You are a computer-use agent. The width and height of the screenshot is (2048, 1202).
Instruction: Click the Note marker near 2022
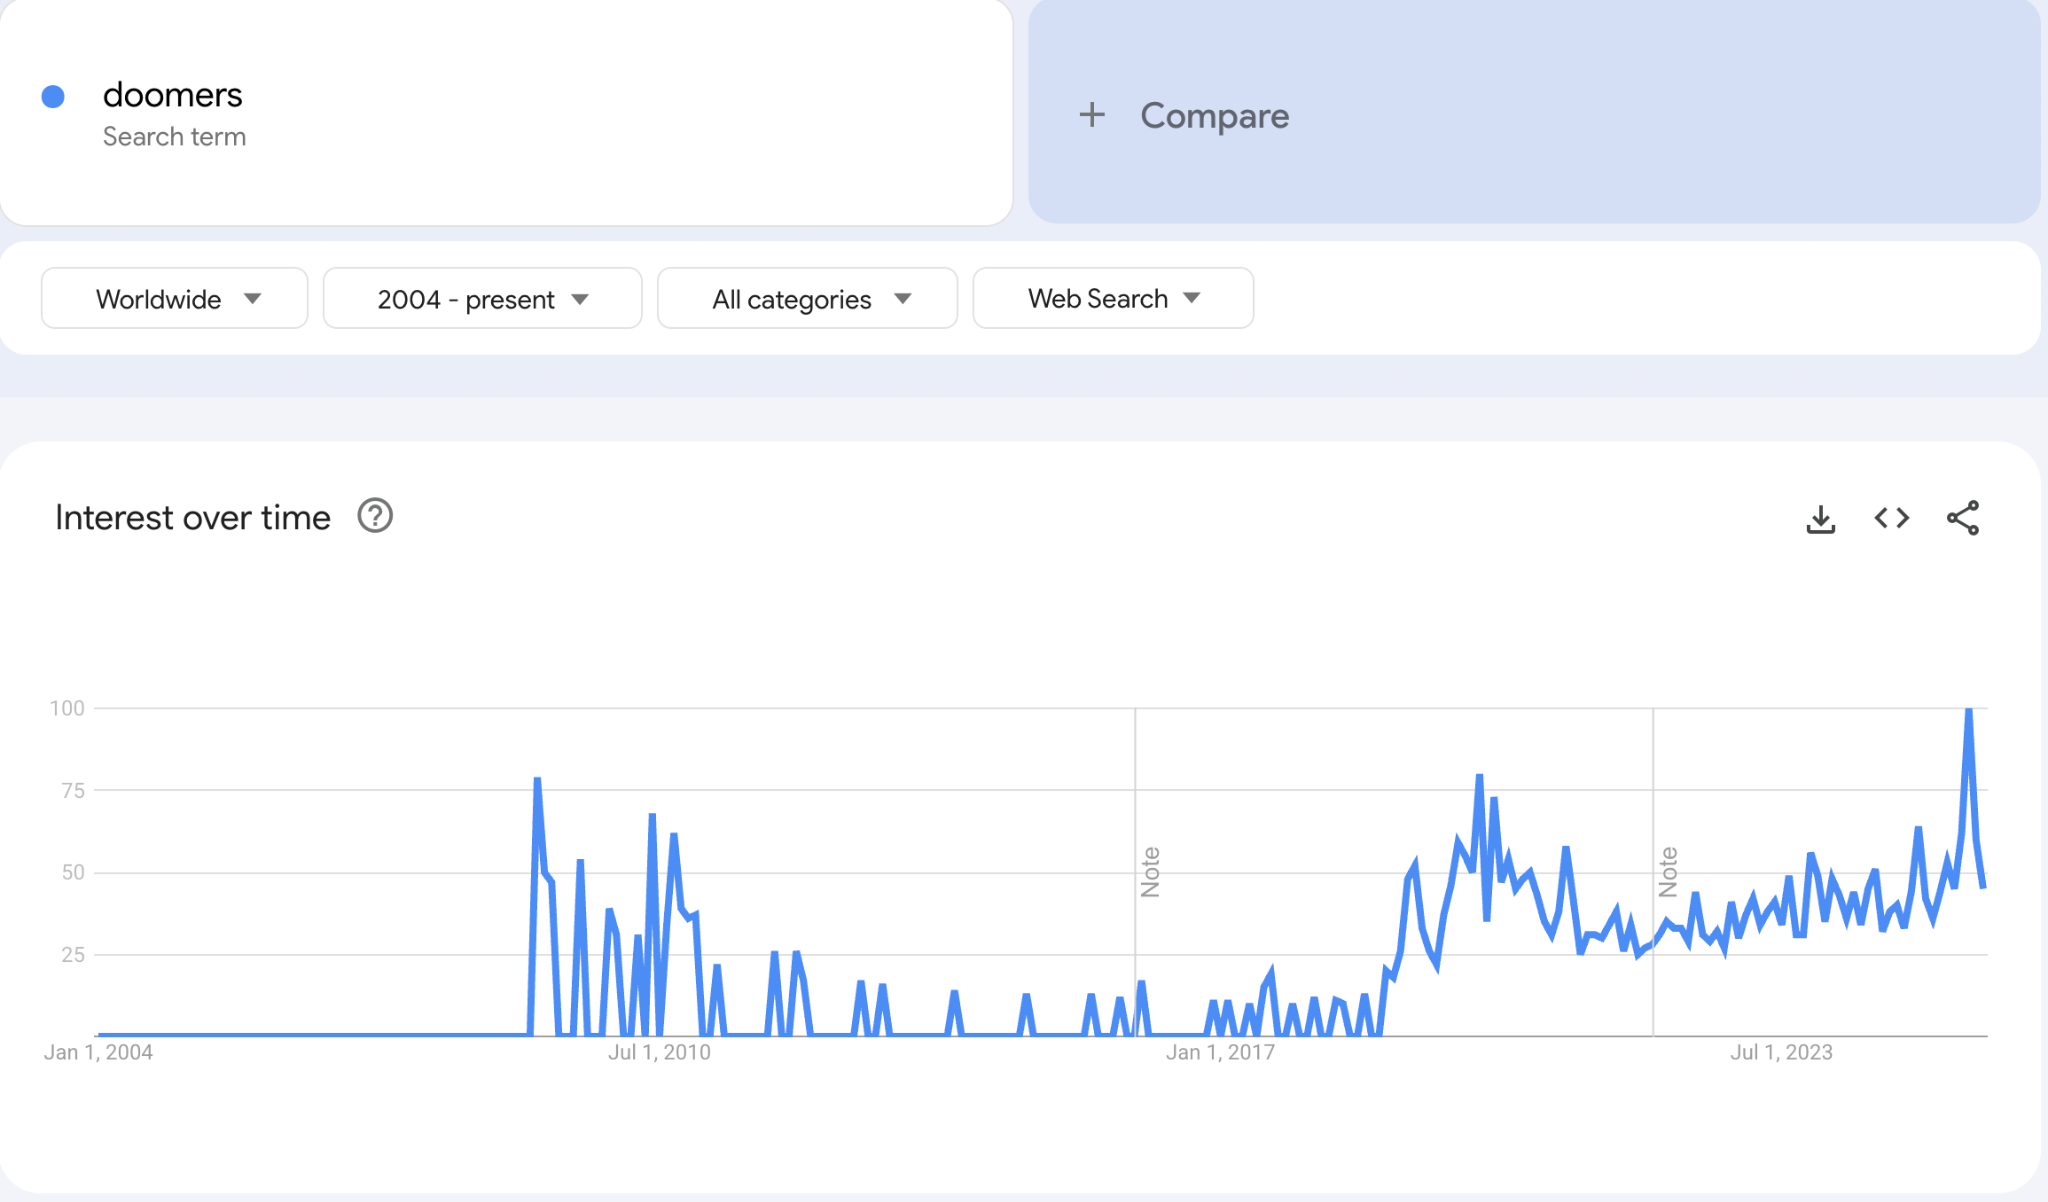[x=1668, y=872]
